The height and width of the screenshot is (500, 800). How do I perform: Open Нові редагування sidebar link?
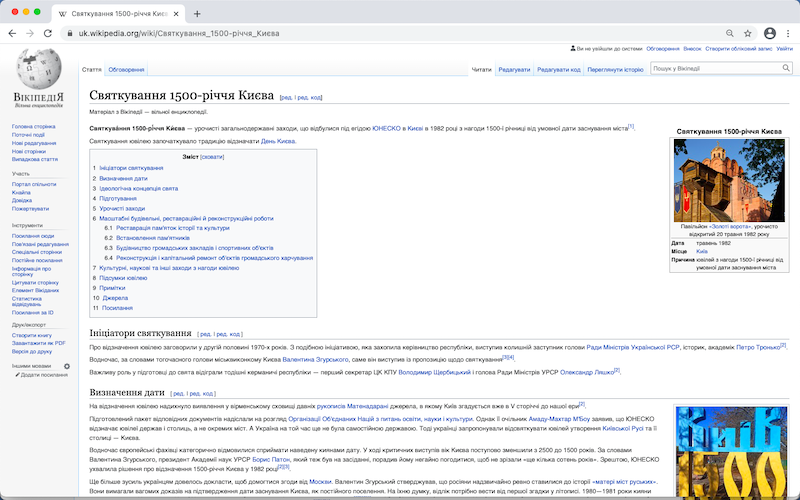34,143
